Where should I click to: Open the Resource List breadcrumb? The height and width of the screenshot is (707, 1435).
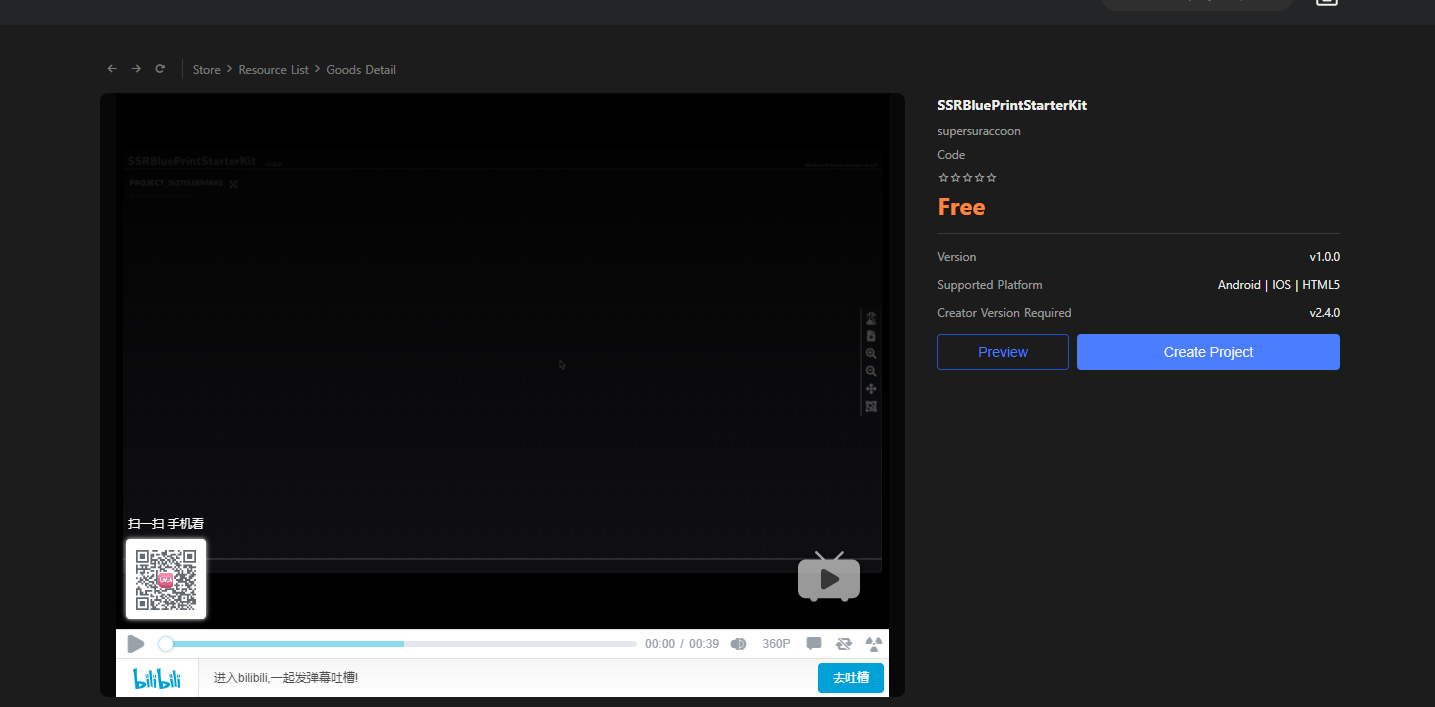[x=274, y=70]
